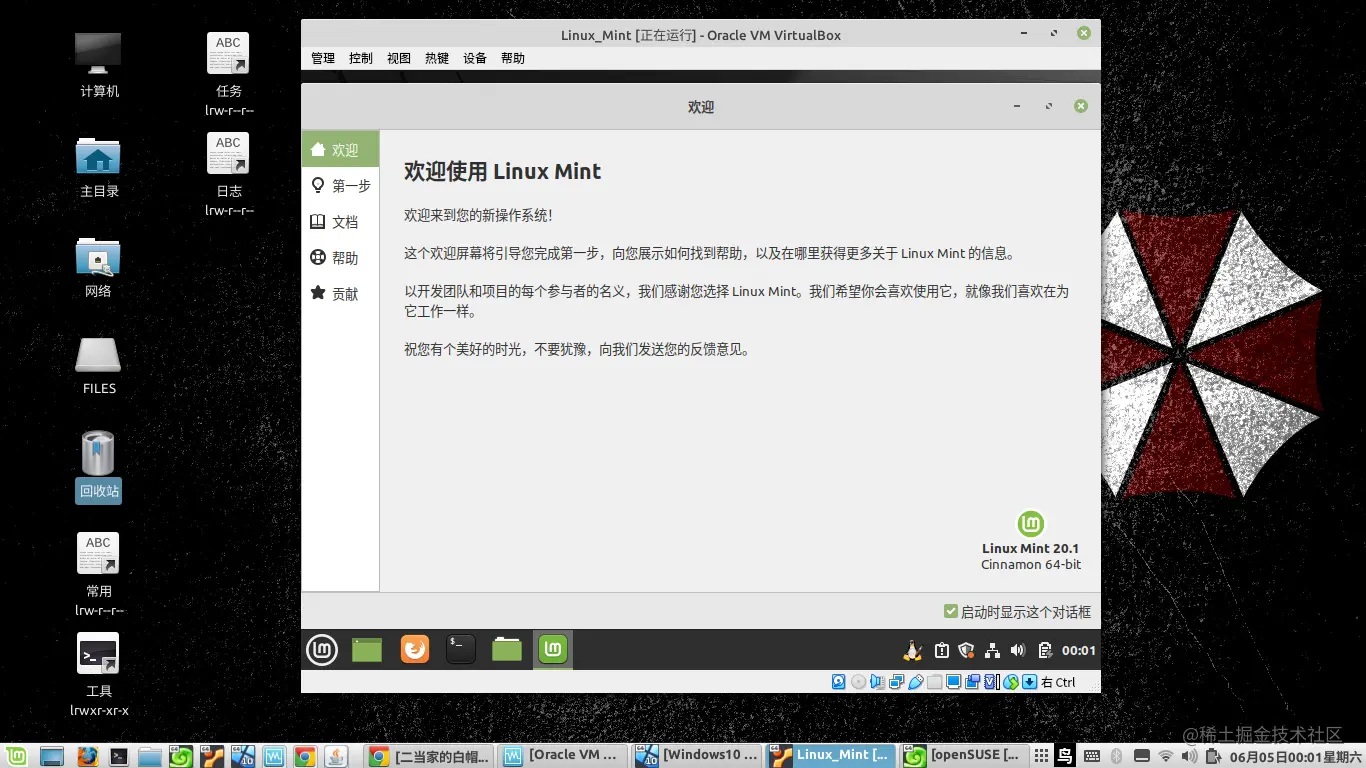The width and height of the screenshot is (1366, 768).
Task: Switch to openSUSE taskbar window
Action: click(x=964, y=756)
